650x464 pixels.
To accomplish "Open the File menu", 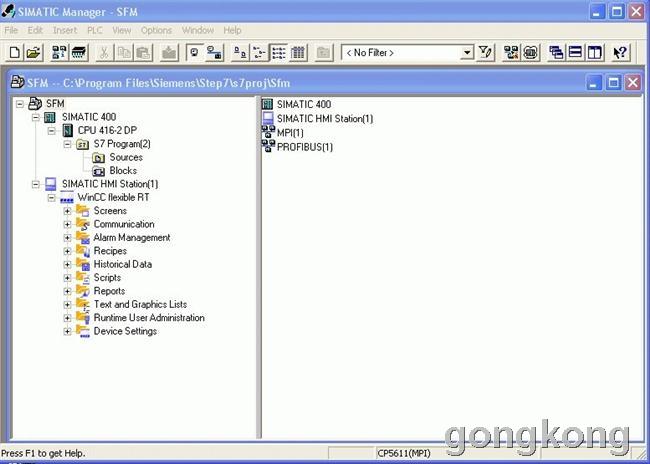I will pyautogui.click(x=11, y=30).
